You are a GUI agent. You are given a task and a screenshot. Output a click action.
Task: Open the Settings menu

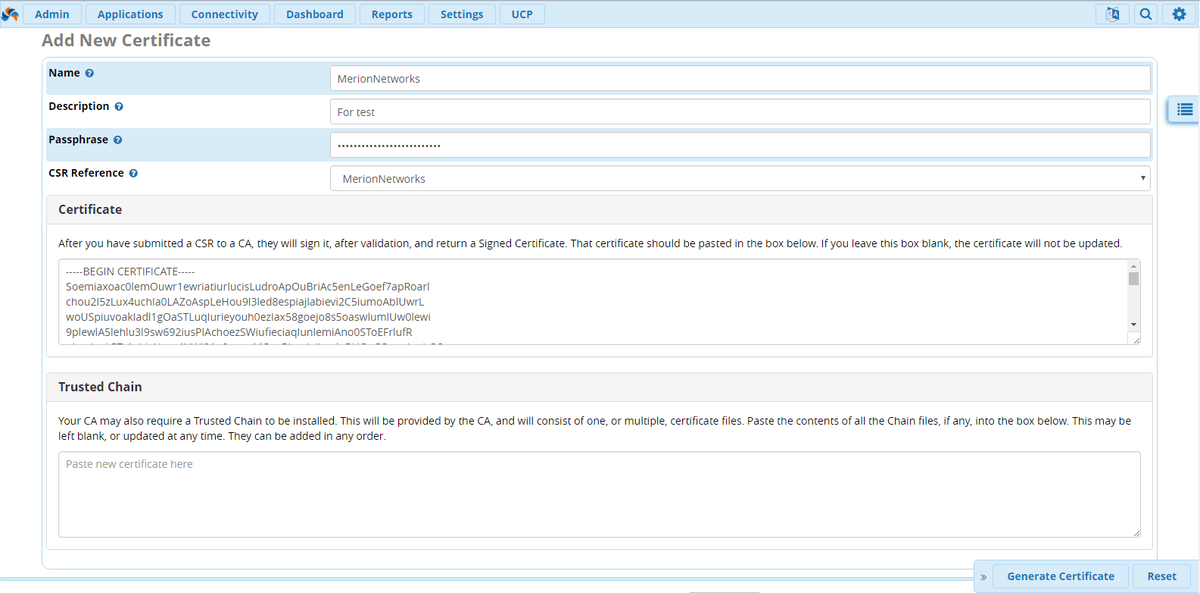coord(462,14)
